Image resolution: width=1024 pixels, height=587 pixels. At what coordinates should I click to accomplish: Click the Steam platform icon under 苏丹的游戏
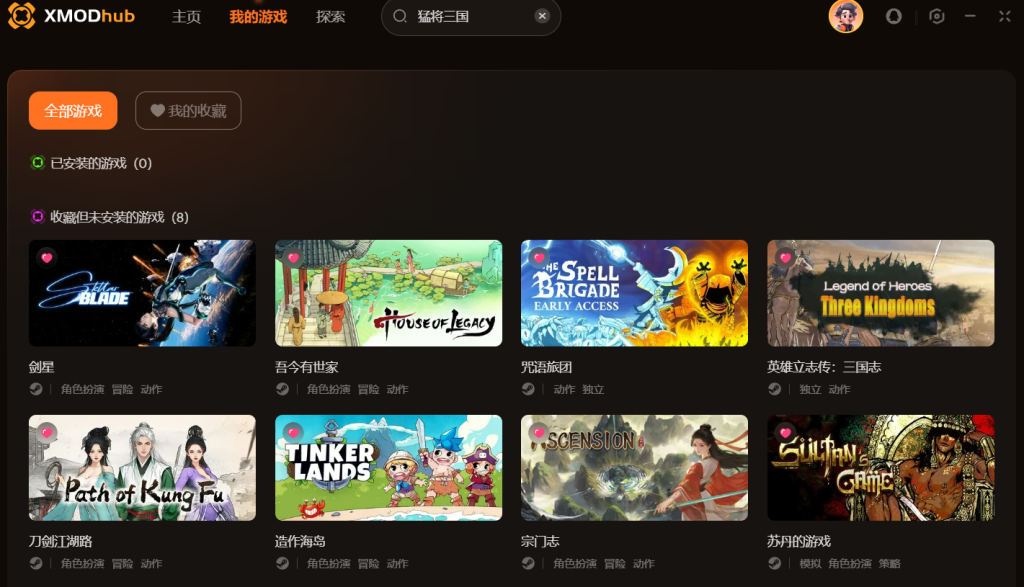click(x=775, y=563)
